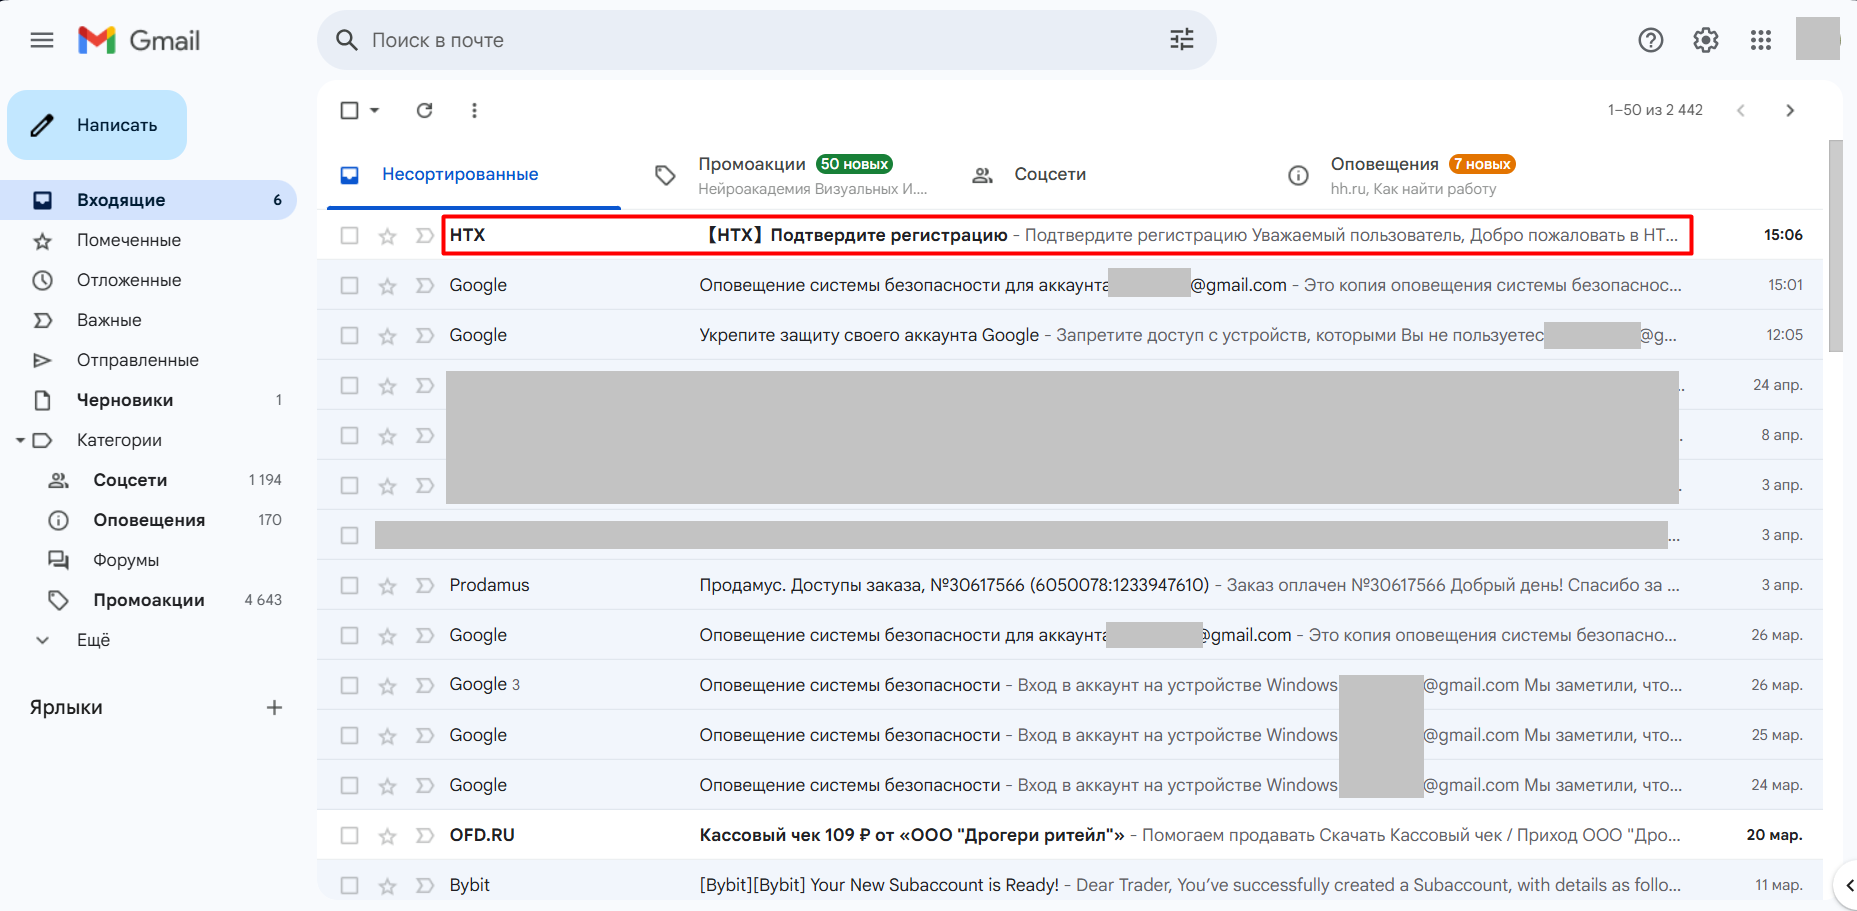Open the main menu hamburger icon
This screenshot has height=911, width=1857.
42,40
